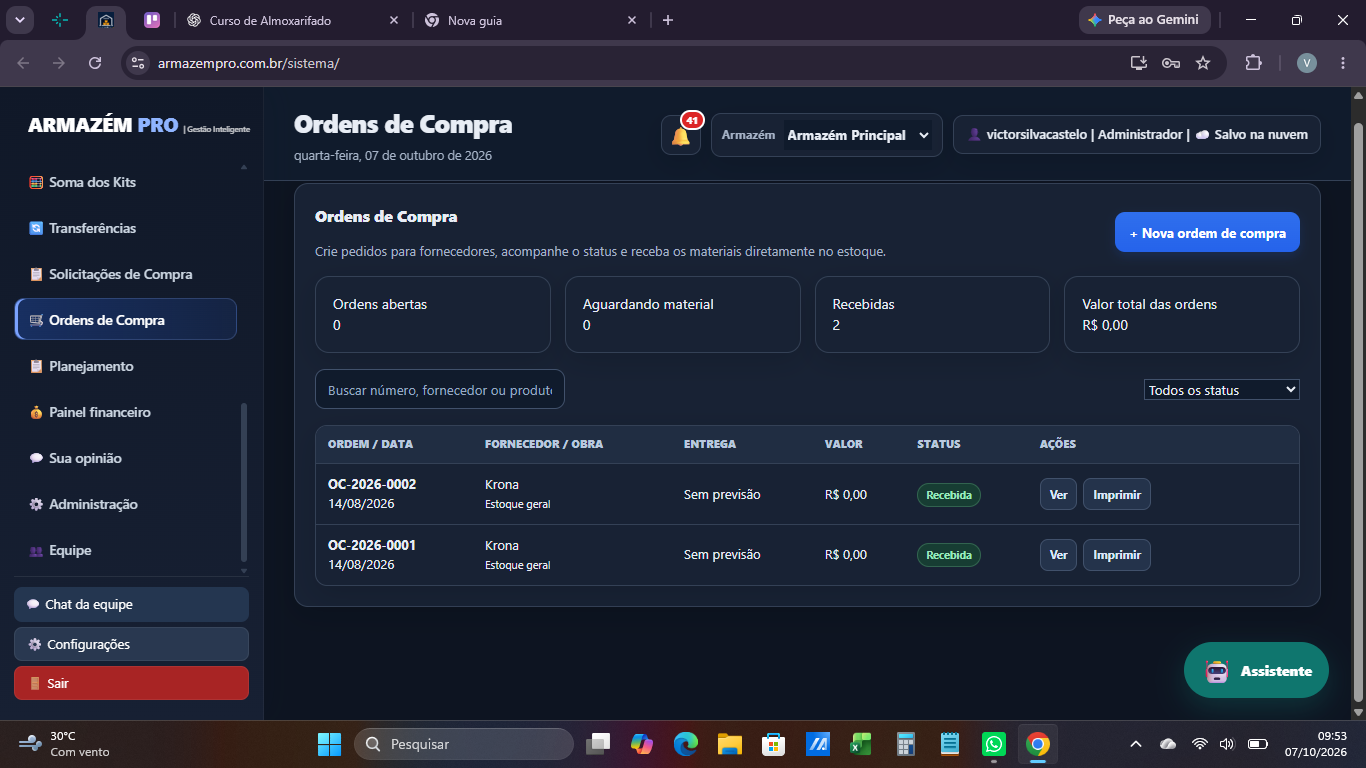Screen dimensions: 1366x768
Task: Open Microsoft Edge from the taskbar
Action: click(685, 744)
